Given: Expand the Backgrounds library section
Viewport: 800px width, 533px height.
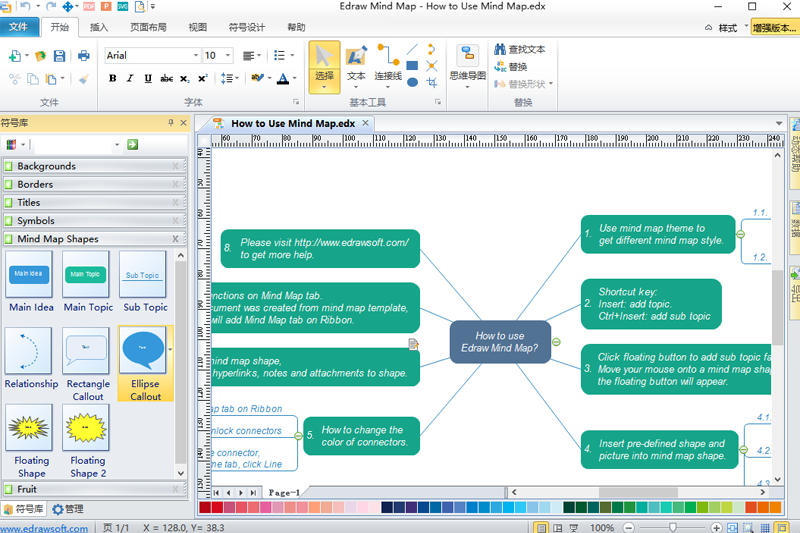Looking at the screenshot, I should (x=92, y=166).
